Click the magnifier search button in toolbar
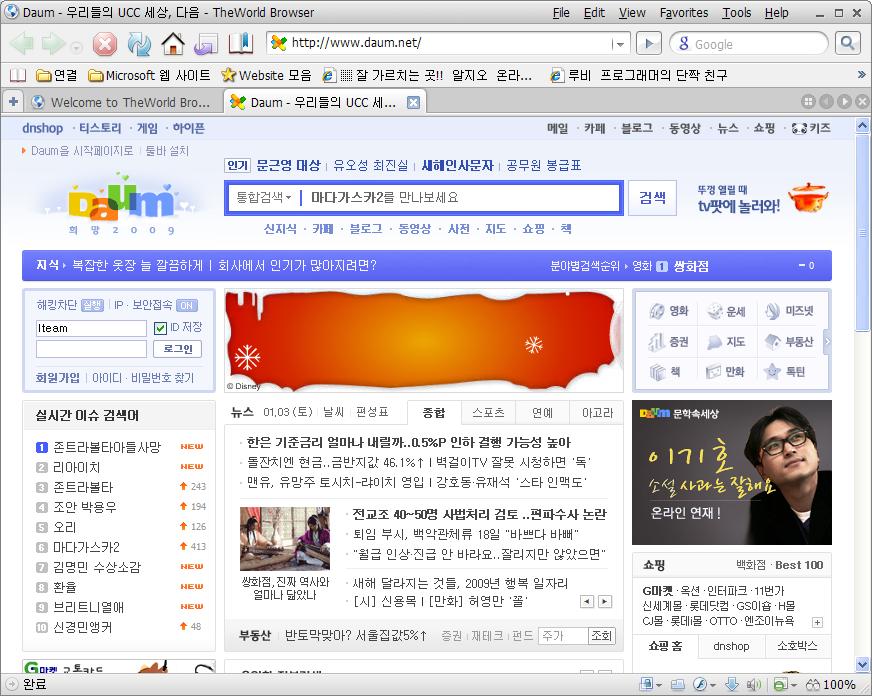Image resolution: width=872 pixels, height=696 pixels. point(847,43)
